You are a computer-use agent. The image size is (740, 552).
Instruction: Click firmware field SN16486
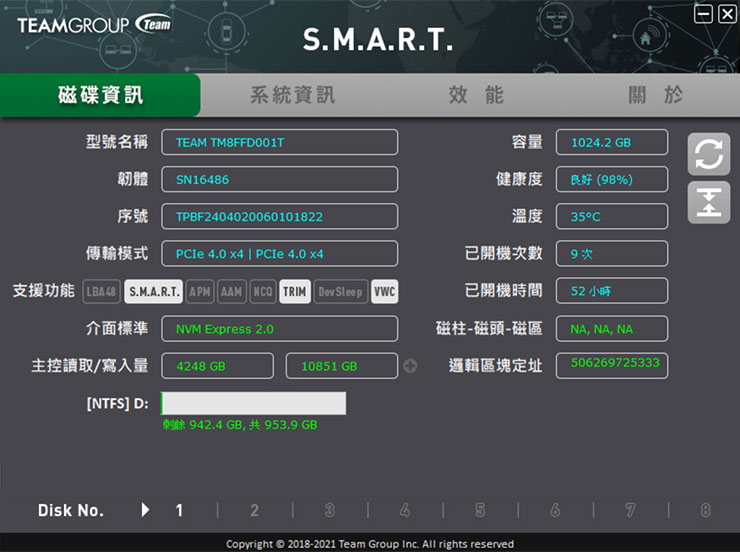279,179
